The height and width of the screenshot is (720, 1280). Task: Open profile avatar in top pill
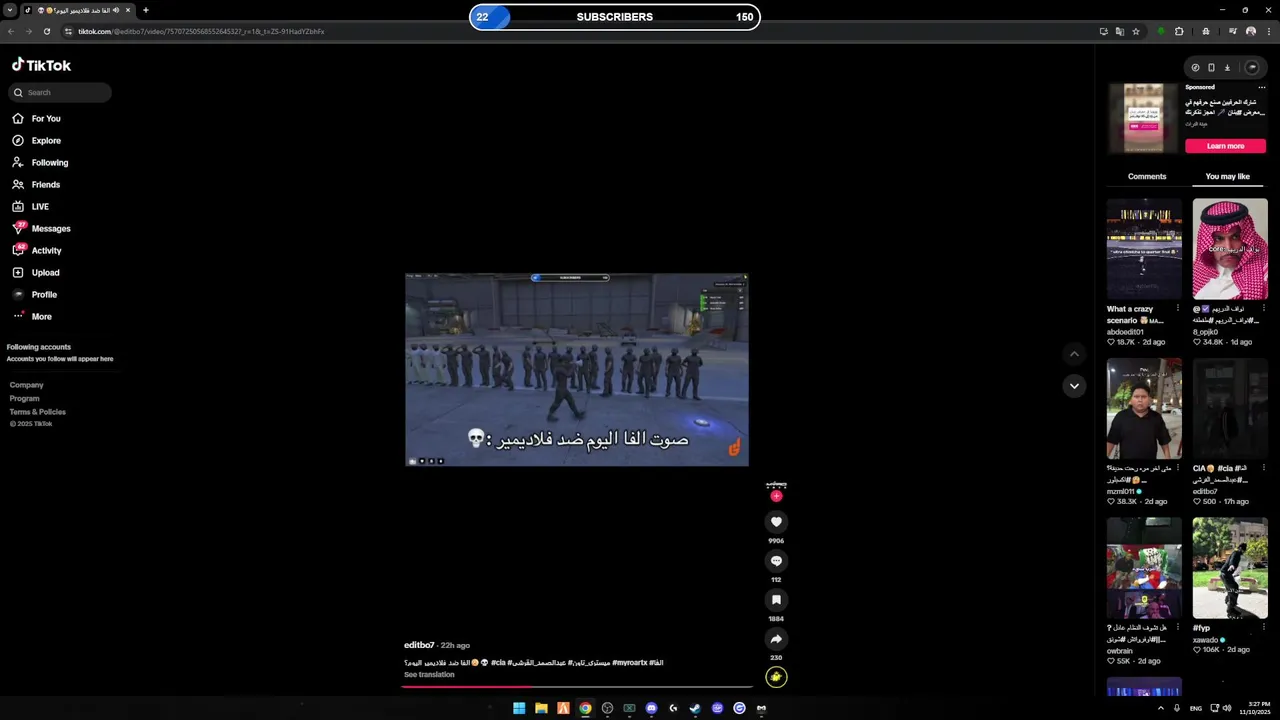(x=1252, y=68)
